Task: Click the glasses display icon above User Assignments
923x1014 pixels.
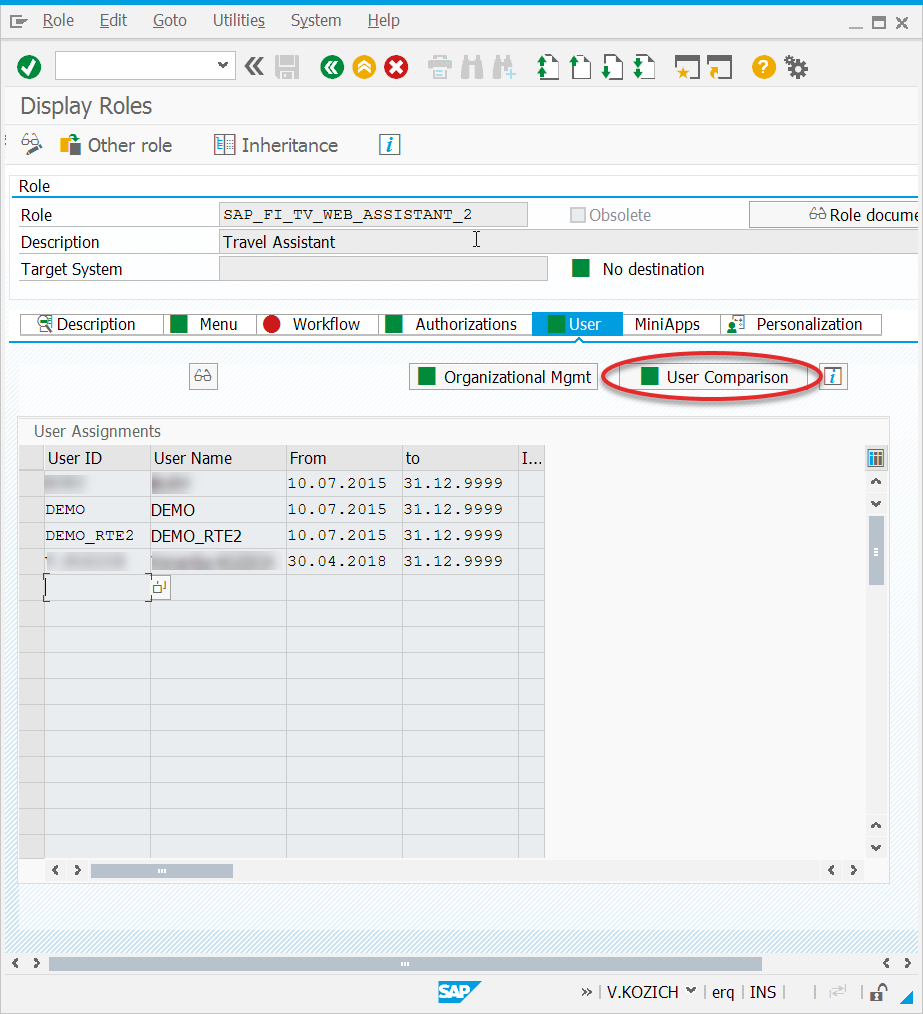Action: [203, 376]
